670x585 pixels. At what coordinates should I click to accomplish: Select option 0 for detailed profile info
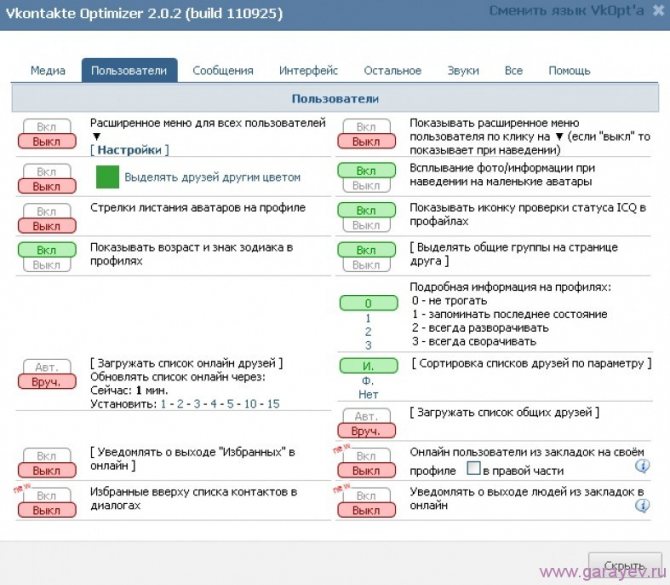point(368,303)
